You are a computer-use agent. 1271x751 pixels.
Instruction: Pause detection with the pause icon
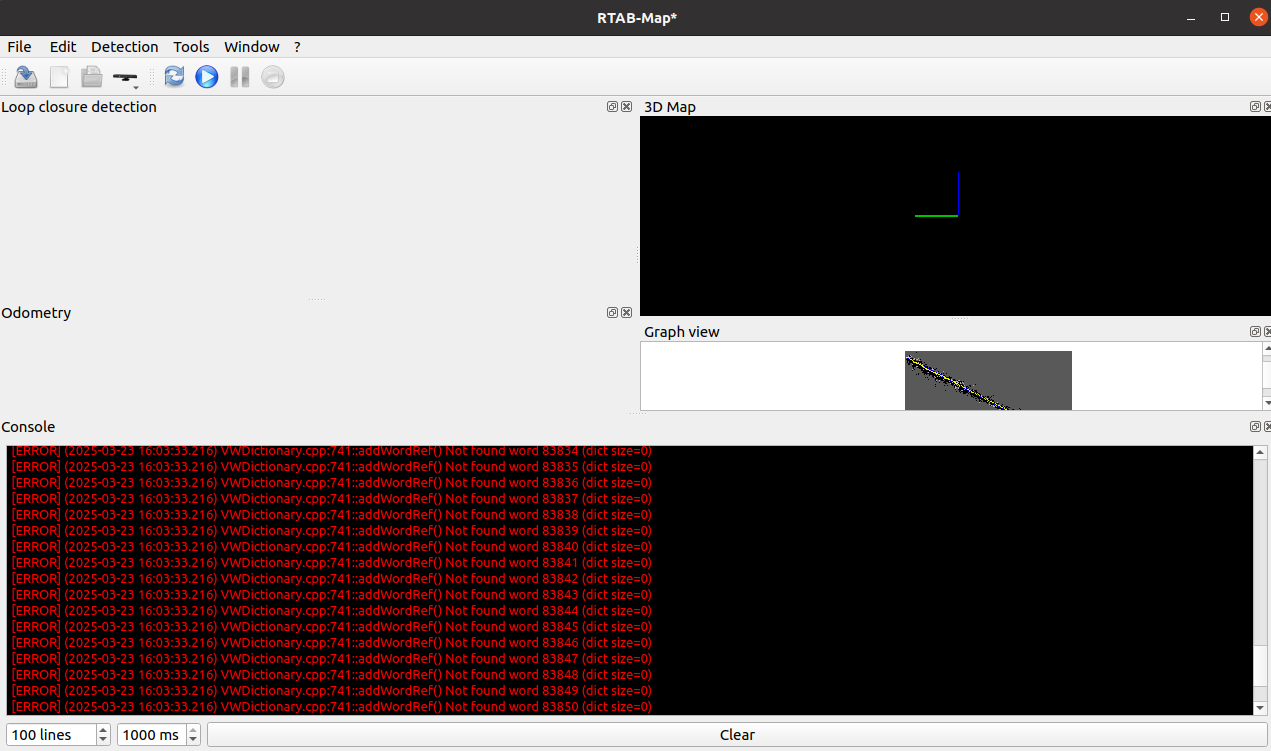click(240, 77)
